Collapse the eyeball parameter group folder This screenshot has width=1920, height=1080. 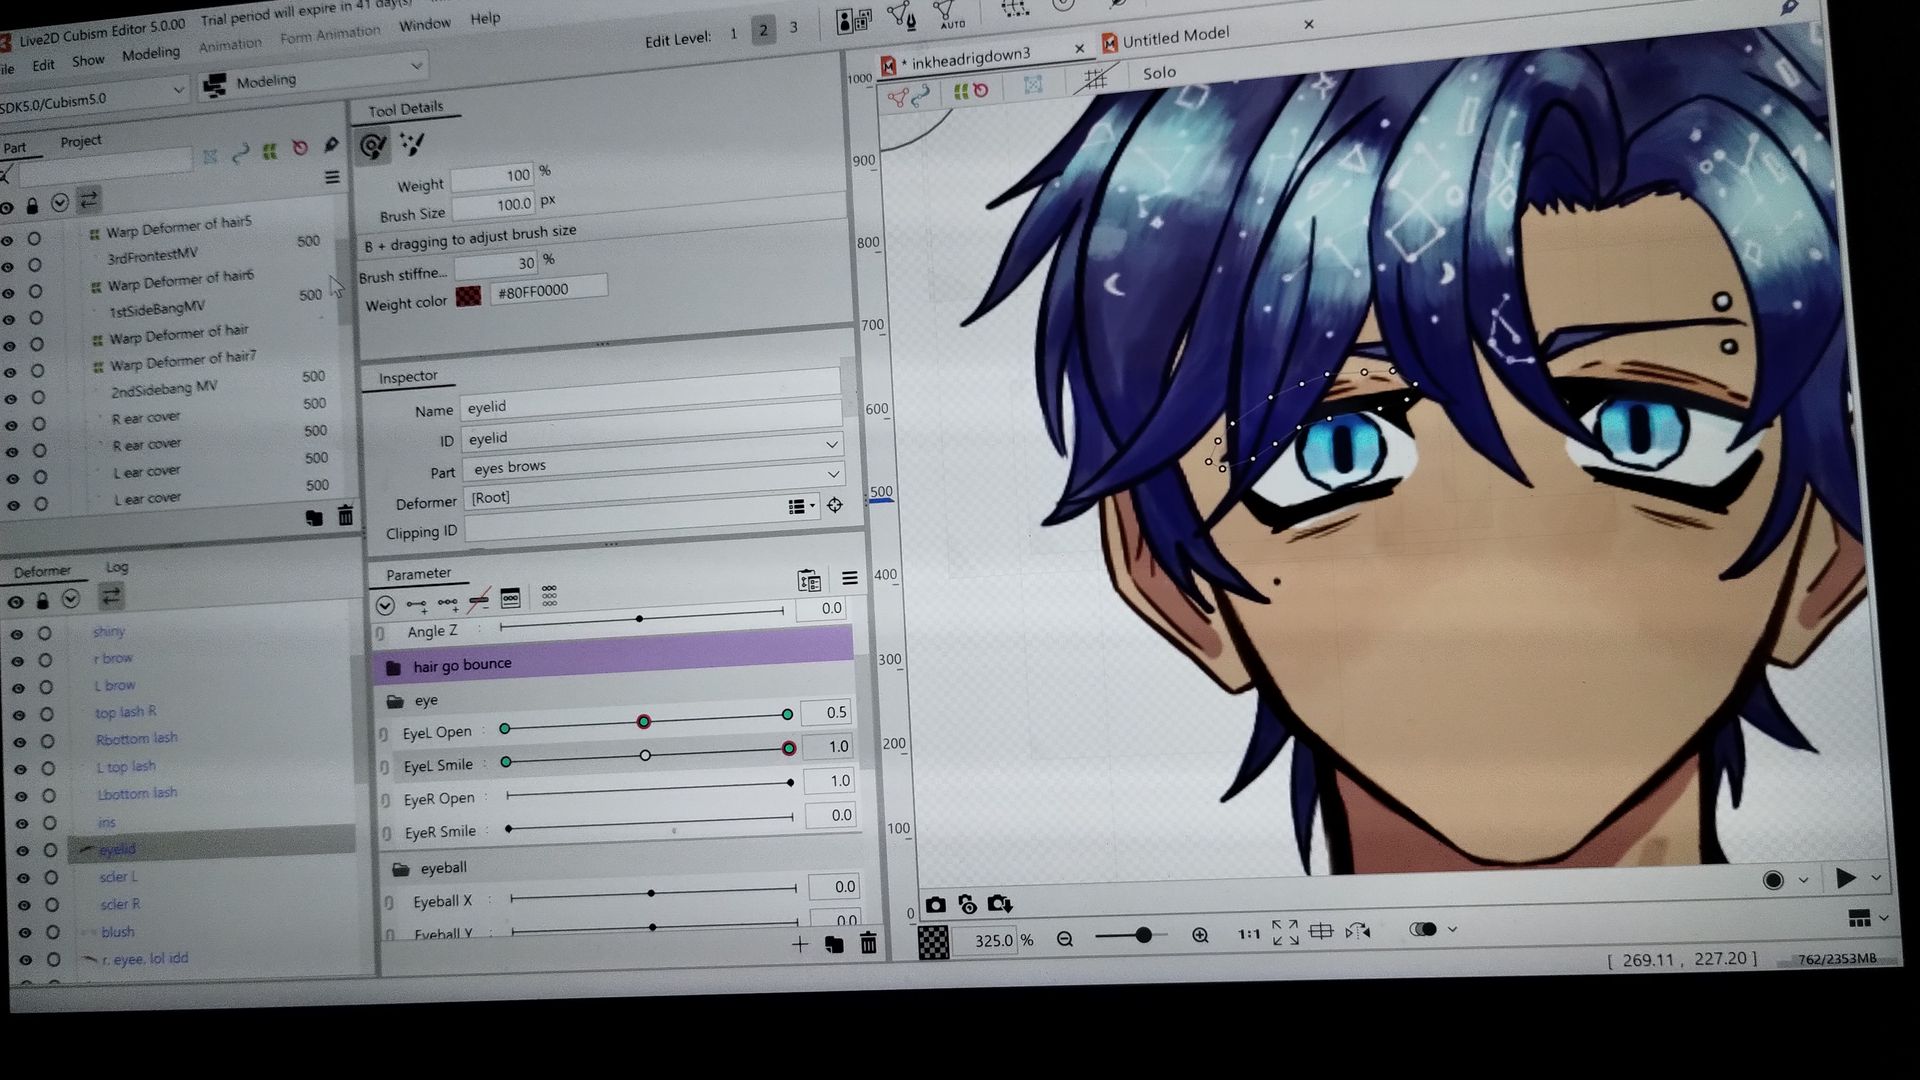coord(401,869)
